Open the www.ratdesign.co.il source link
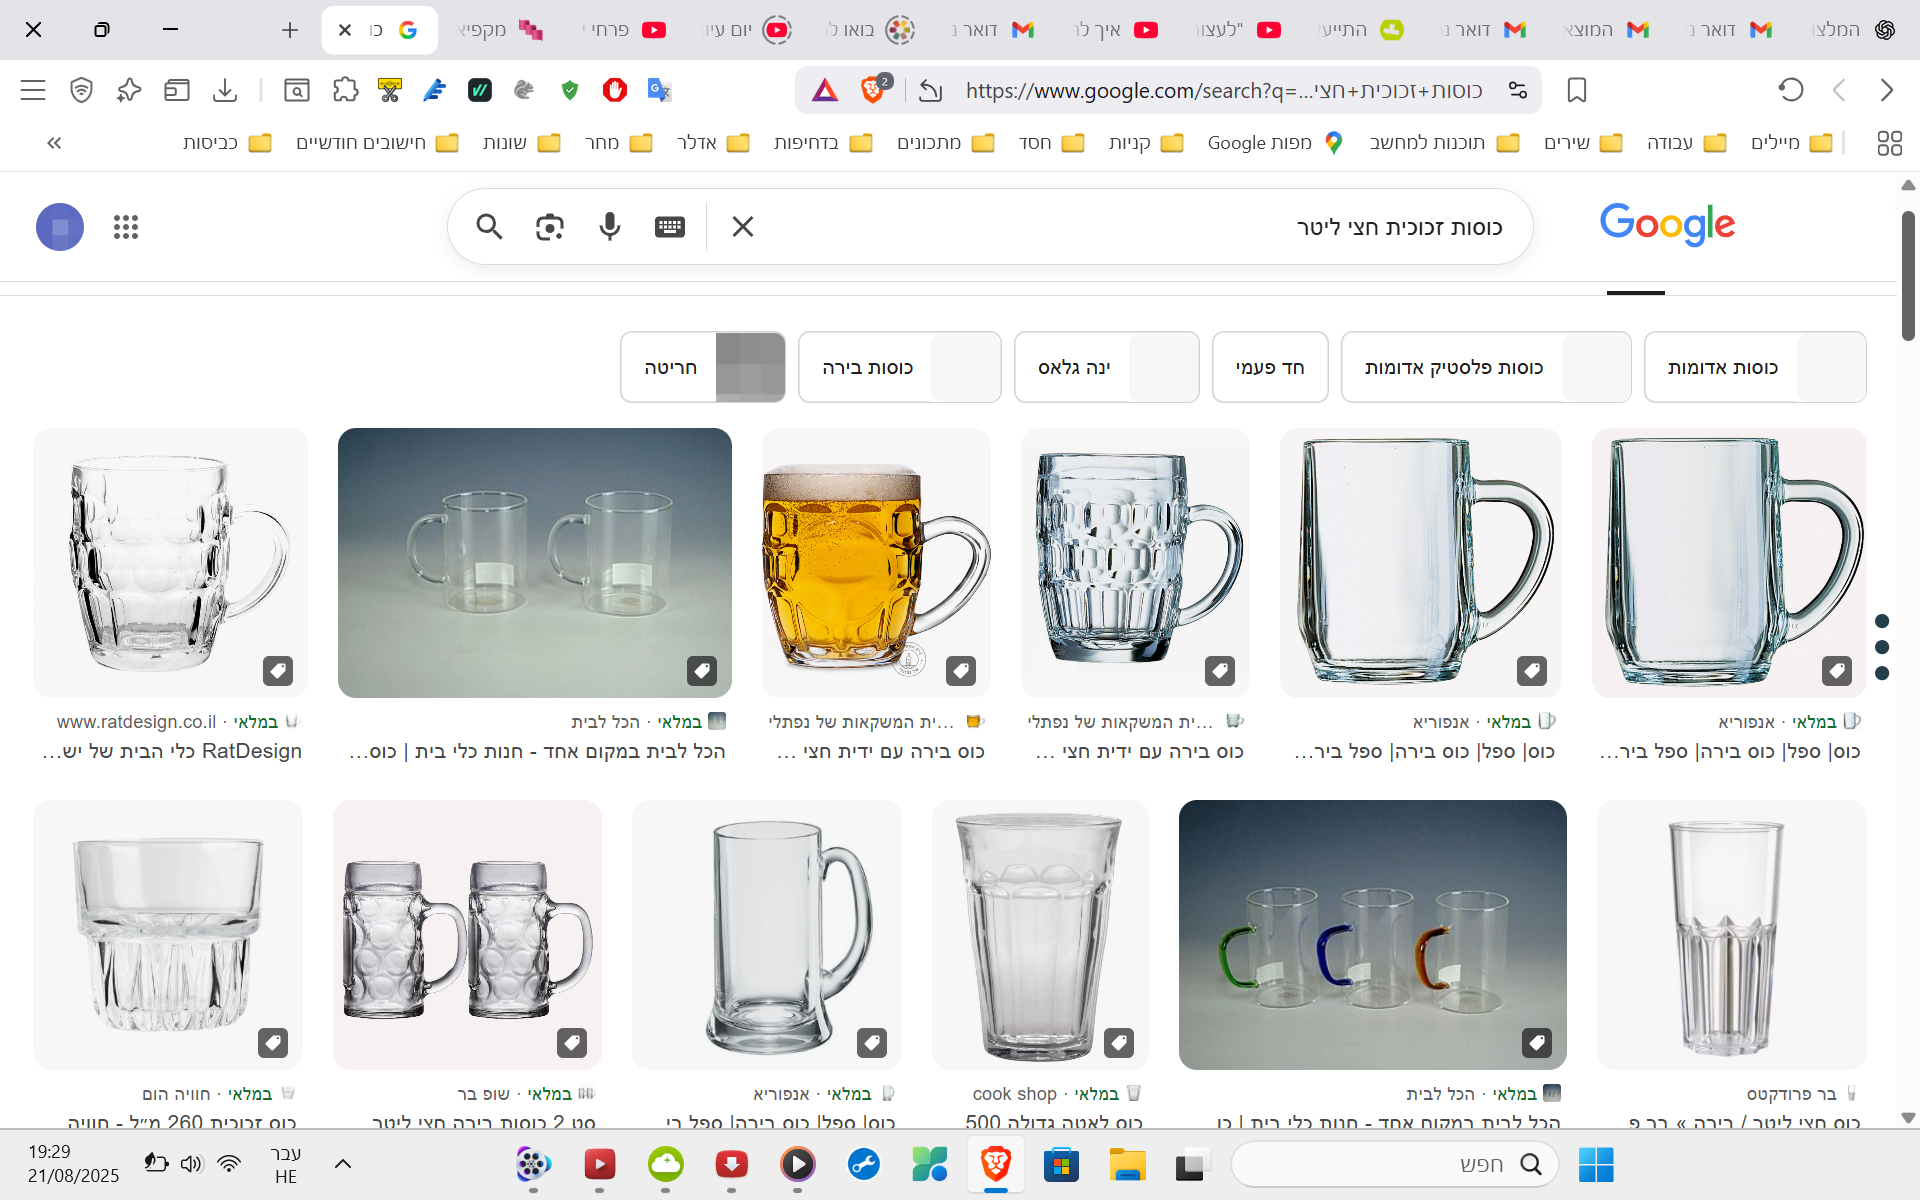This screenshot has width=1920, height=1200. point(137,722)
